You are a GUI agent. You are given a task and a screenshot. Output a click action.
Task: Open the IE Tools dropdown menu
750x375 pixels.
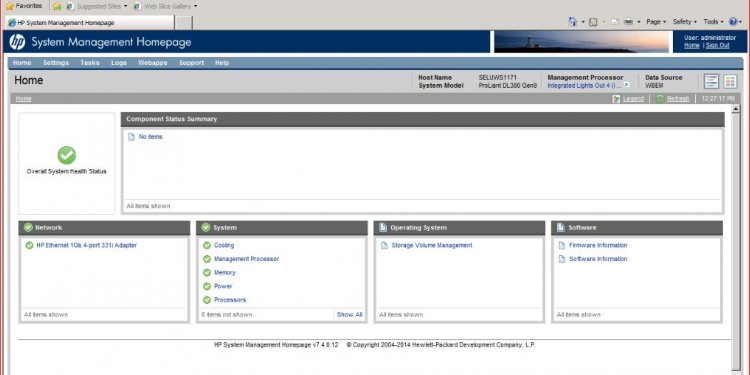pos(713,22)
